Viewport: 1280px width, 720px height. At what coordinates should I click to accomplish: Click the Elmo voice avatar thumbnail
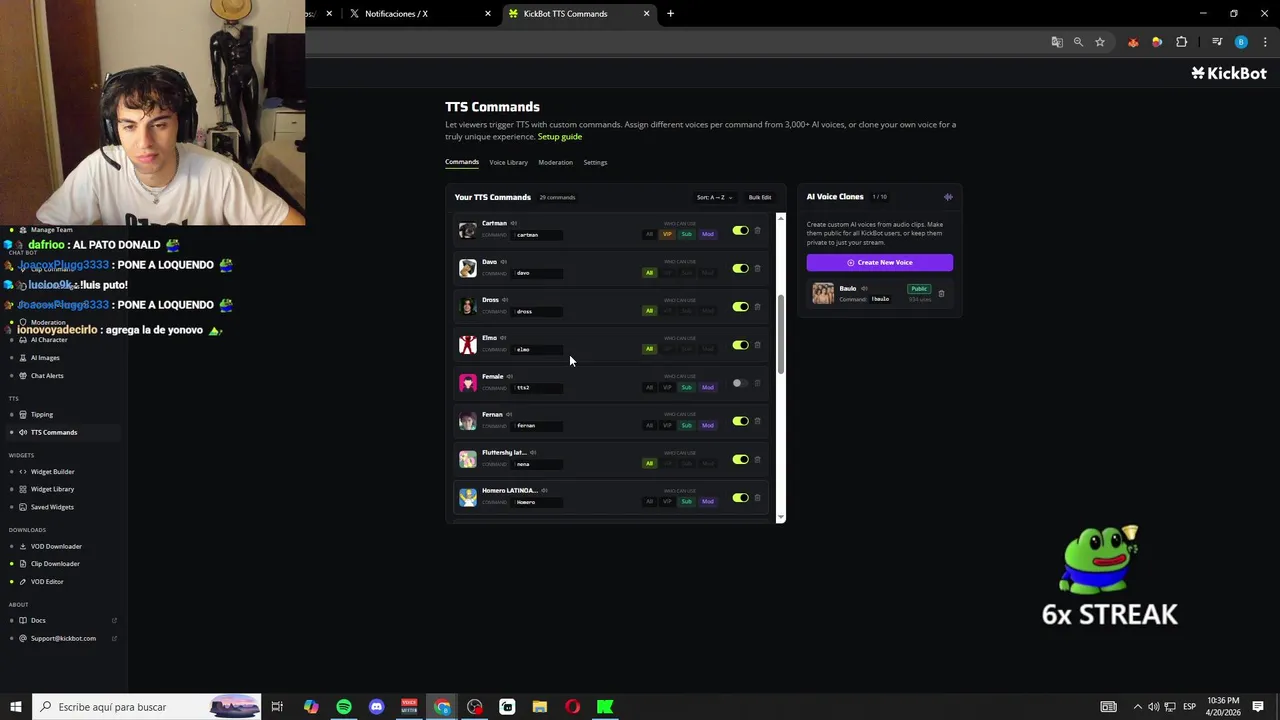[467, 345]
